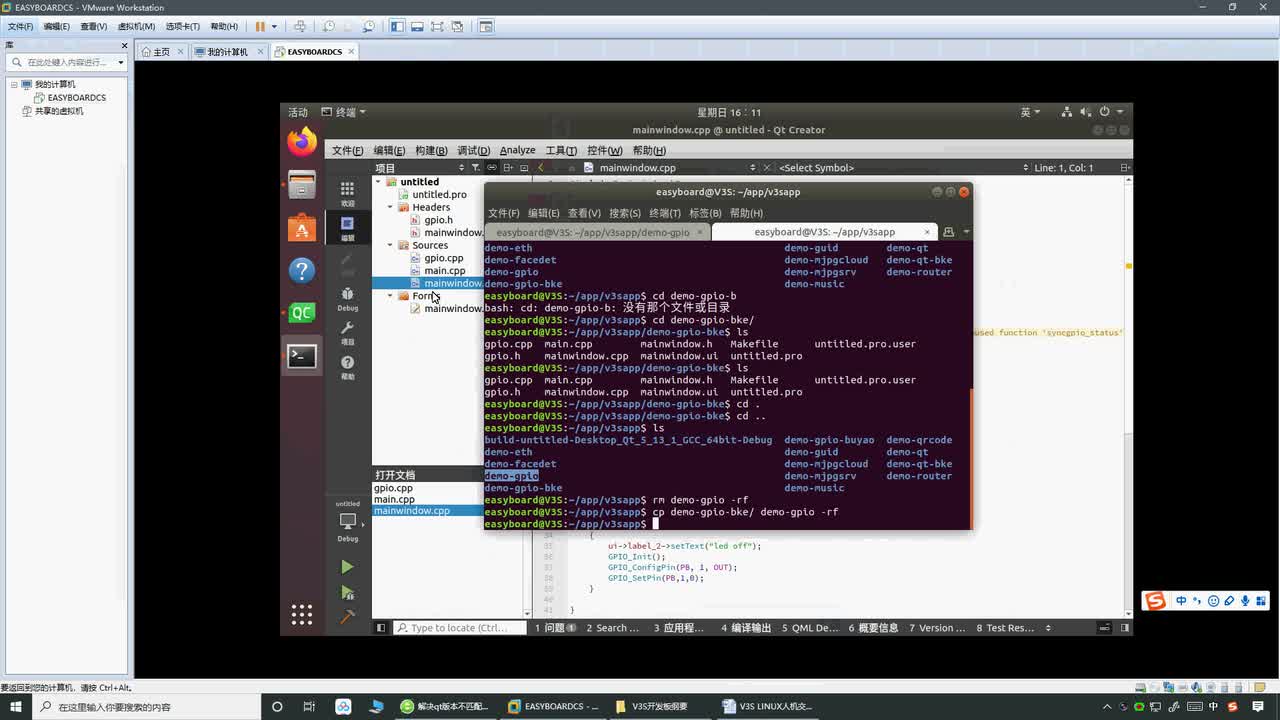Select main.cpp in open documents list
The height and width of the screenshot is (720, 1280).
click(394, 499)
